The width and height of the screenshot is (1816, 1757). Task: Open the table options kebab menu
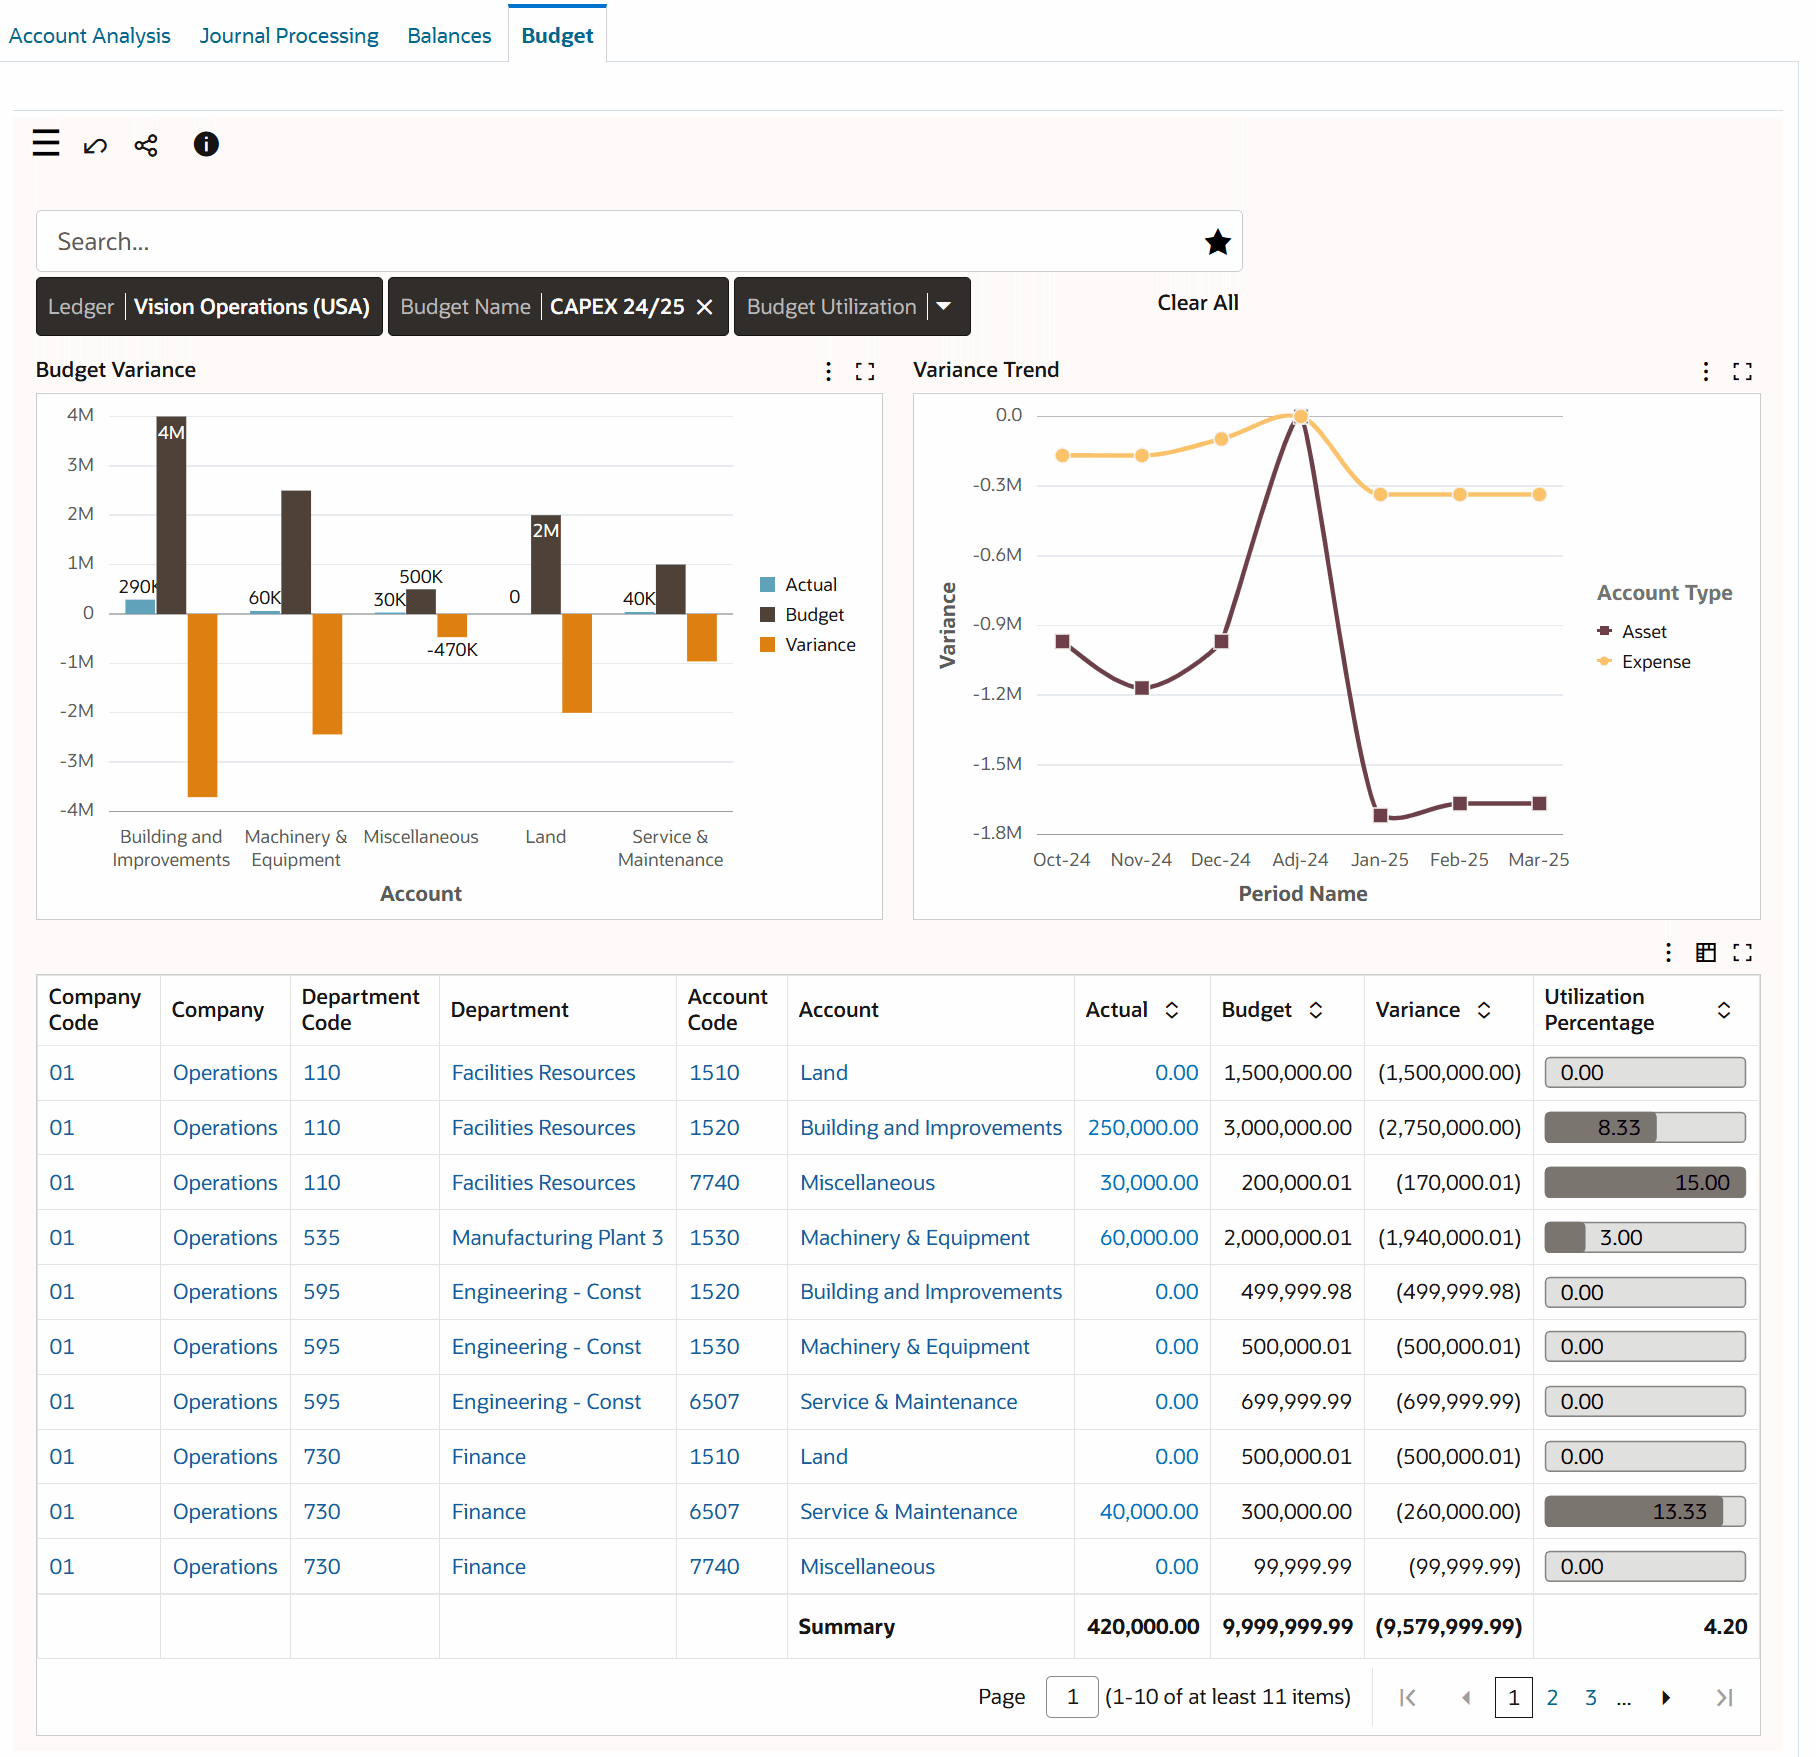tap(1668, 953)
